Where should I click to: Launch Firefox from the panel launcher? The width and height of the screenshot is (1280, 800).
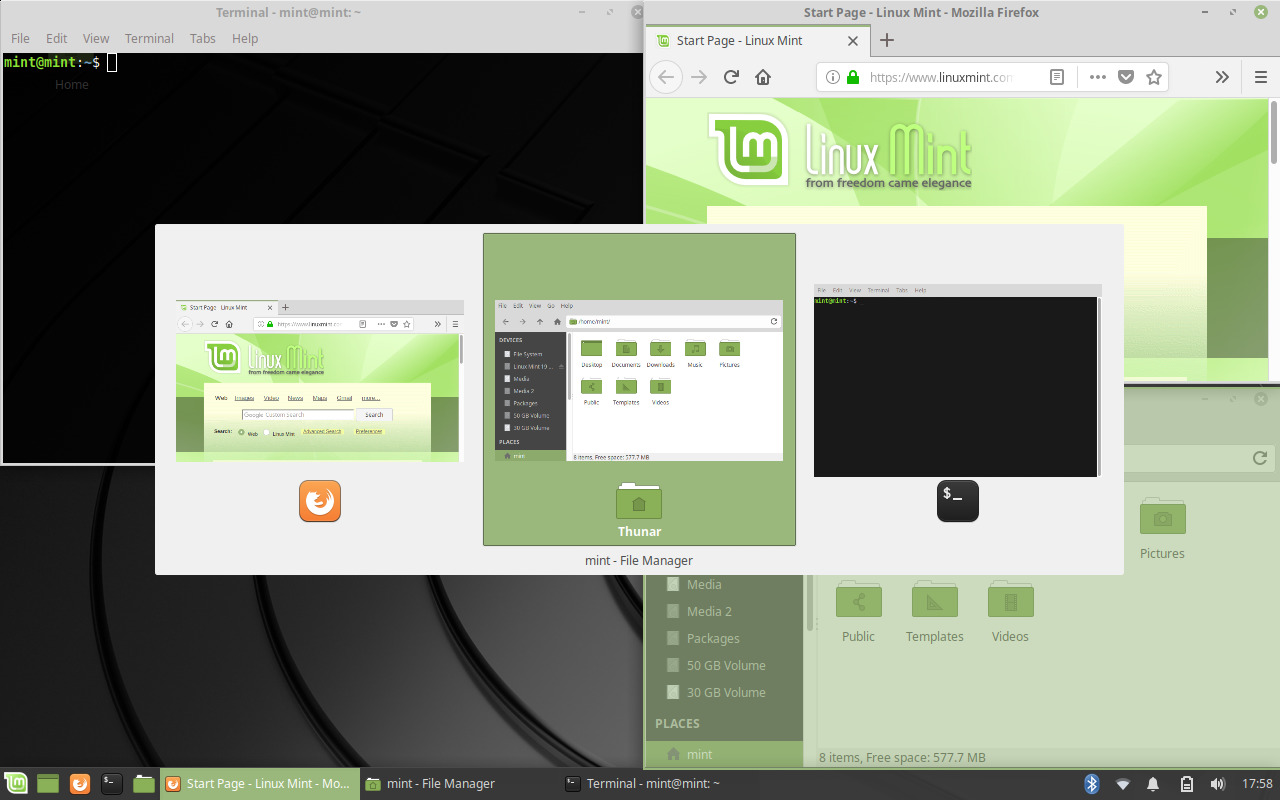tap(78, 783)
